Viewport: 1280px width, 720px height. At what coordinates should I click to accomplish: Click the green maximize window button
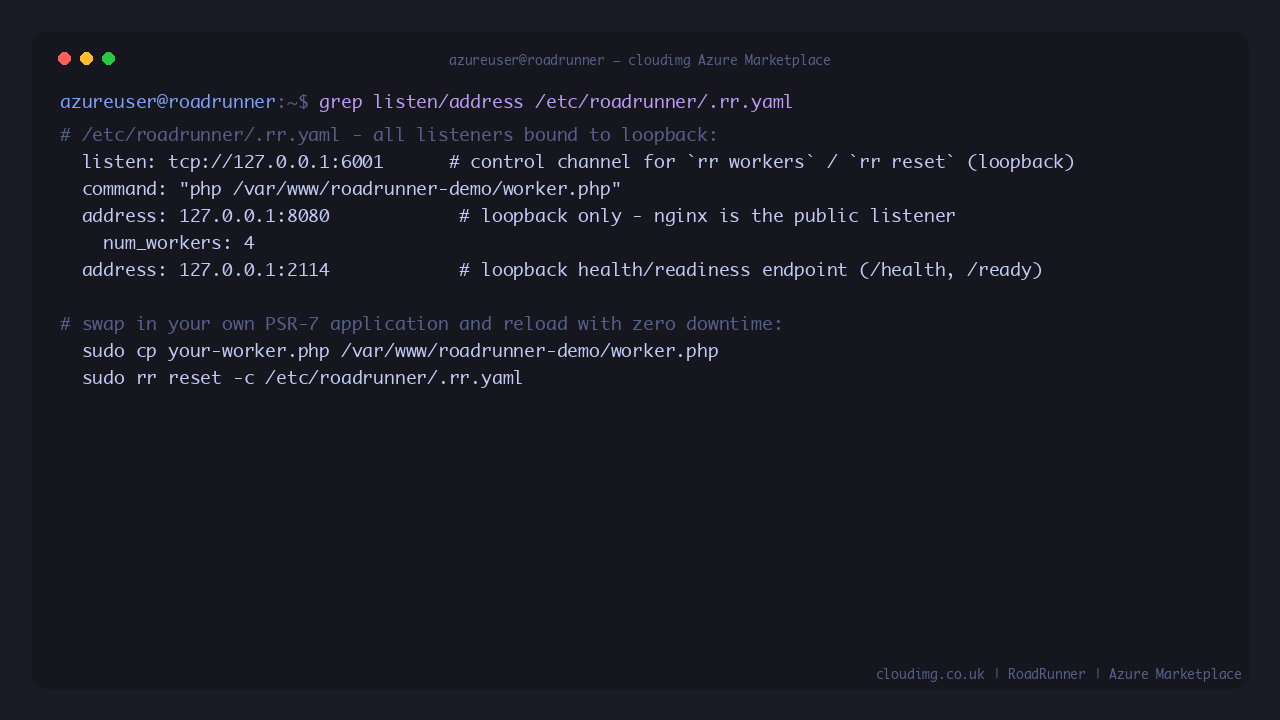coord(109,59)
